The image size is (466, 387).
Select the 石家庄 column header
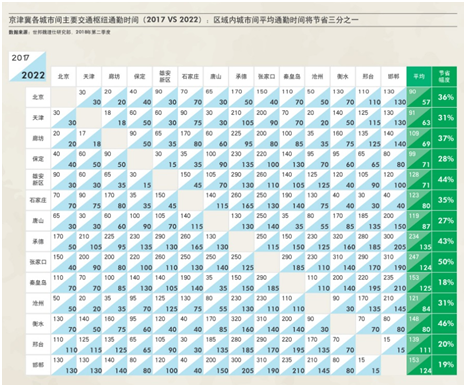pyautogui.click(x=190, y=76)
